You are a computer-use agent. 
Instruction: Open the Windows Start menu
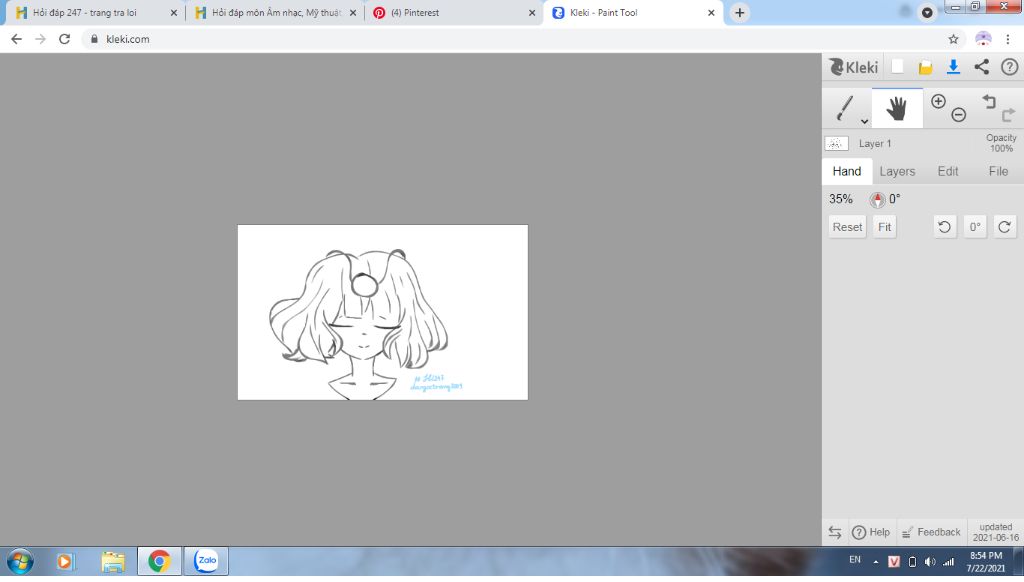[x=20, y=561]
